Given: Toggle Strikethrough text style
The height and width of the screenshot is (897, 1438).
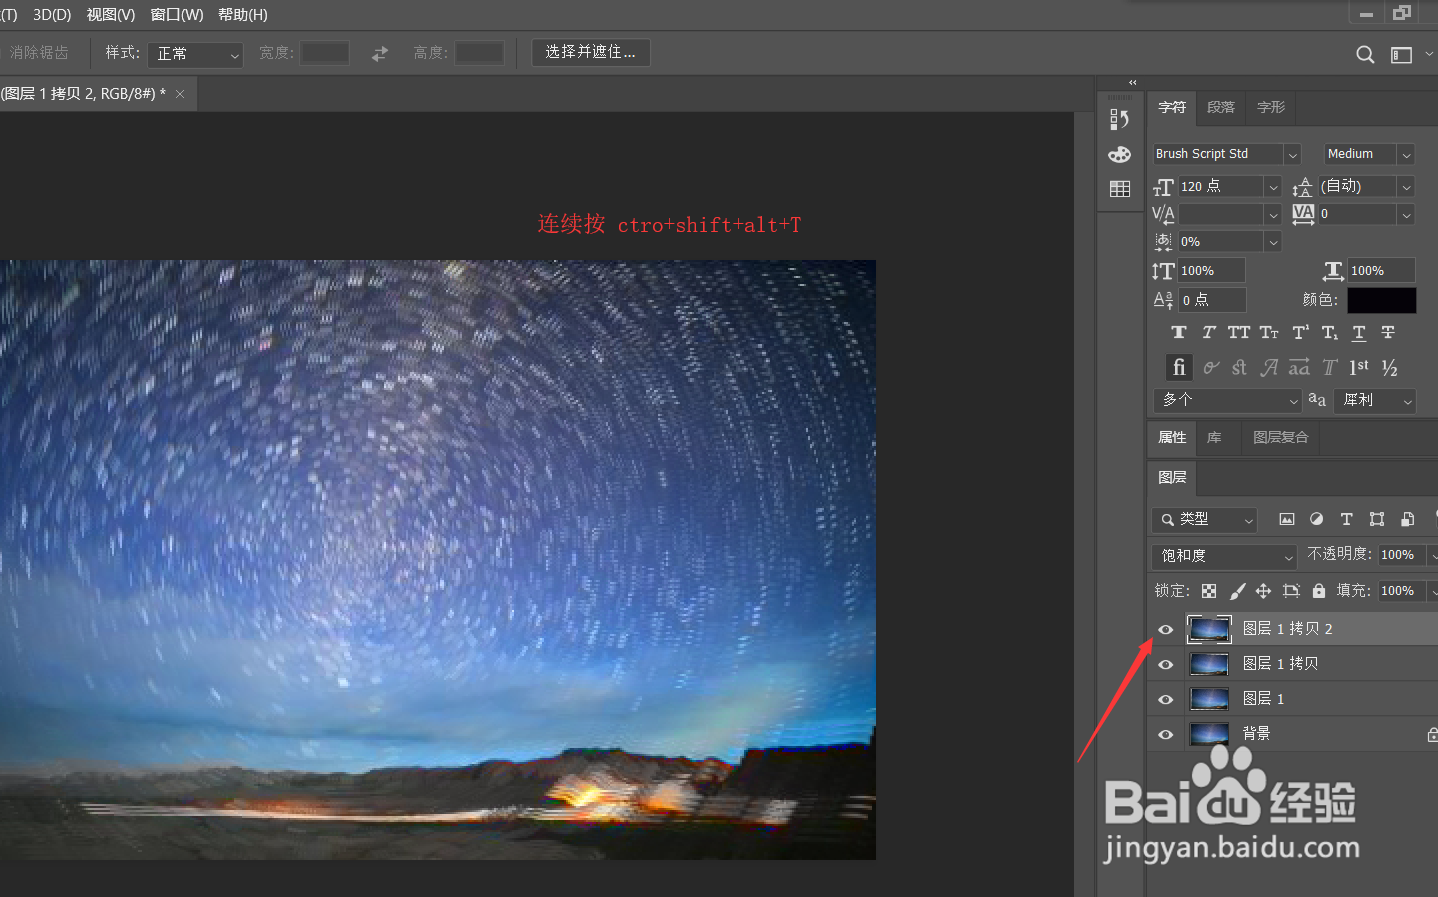Looking at the screenshot, I should coord(1388,333).
